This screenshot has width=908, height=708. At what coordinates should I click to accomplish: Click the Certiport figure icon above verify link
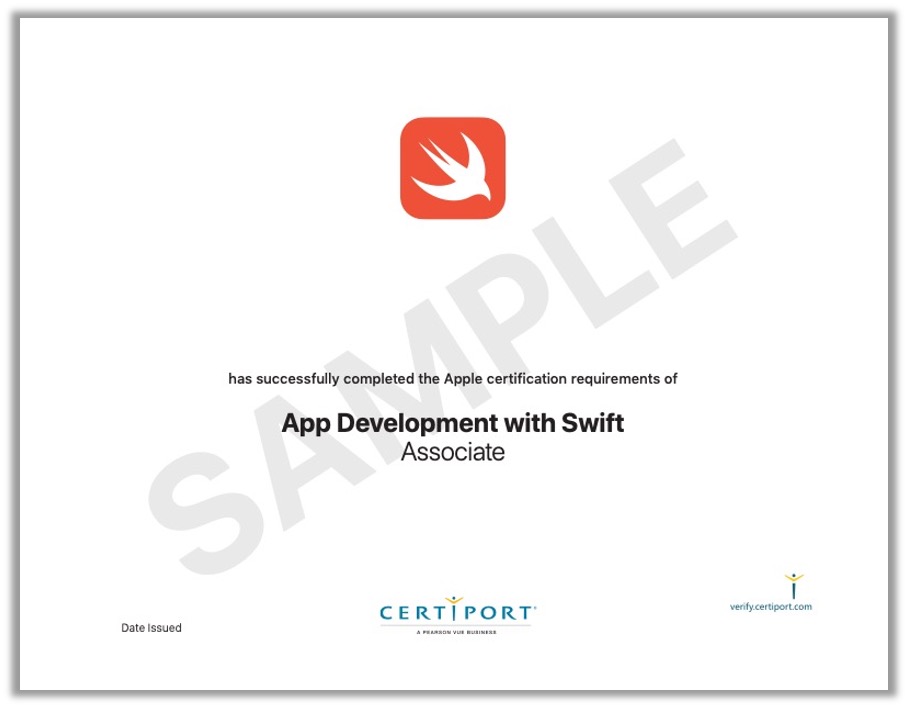tap(794, 585)
